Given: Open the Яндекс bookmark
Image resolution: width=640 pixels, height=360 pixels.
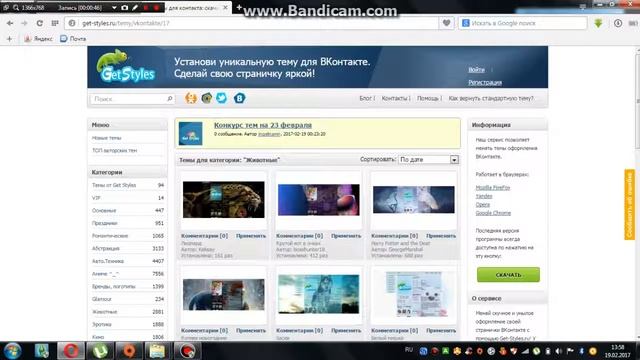Looking at the screenshot, I should [x=38, y=39].
